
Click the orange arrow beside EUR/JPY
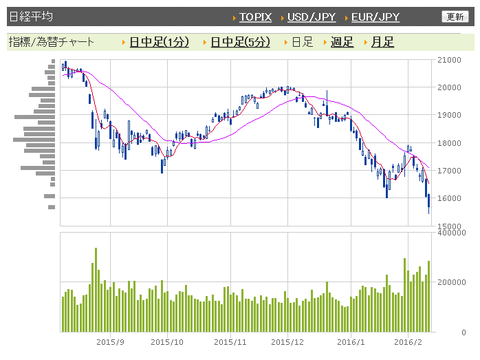click(346, 18)
